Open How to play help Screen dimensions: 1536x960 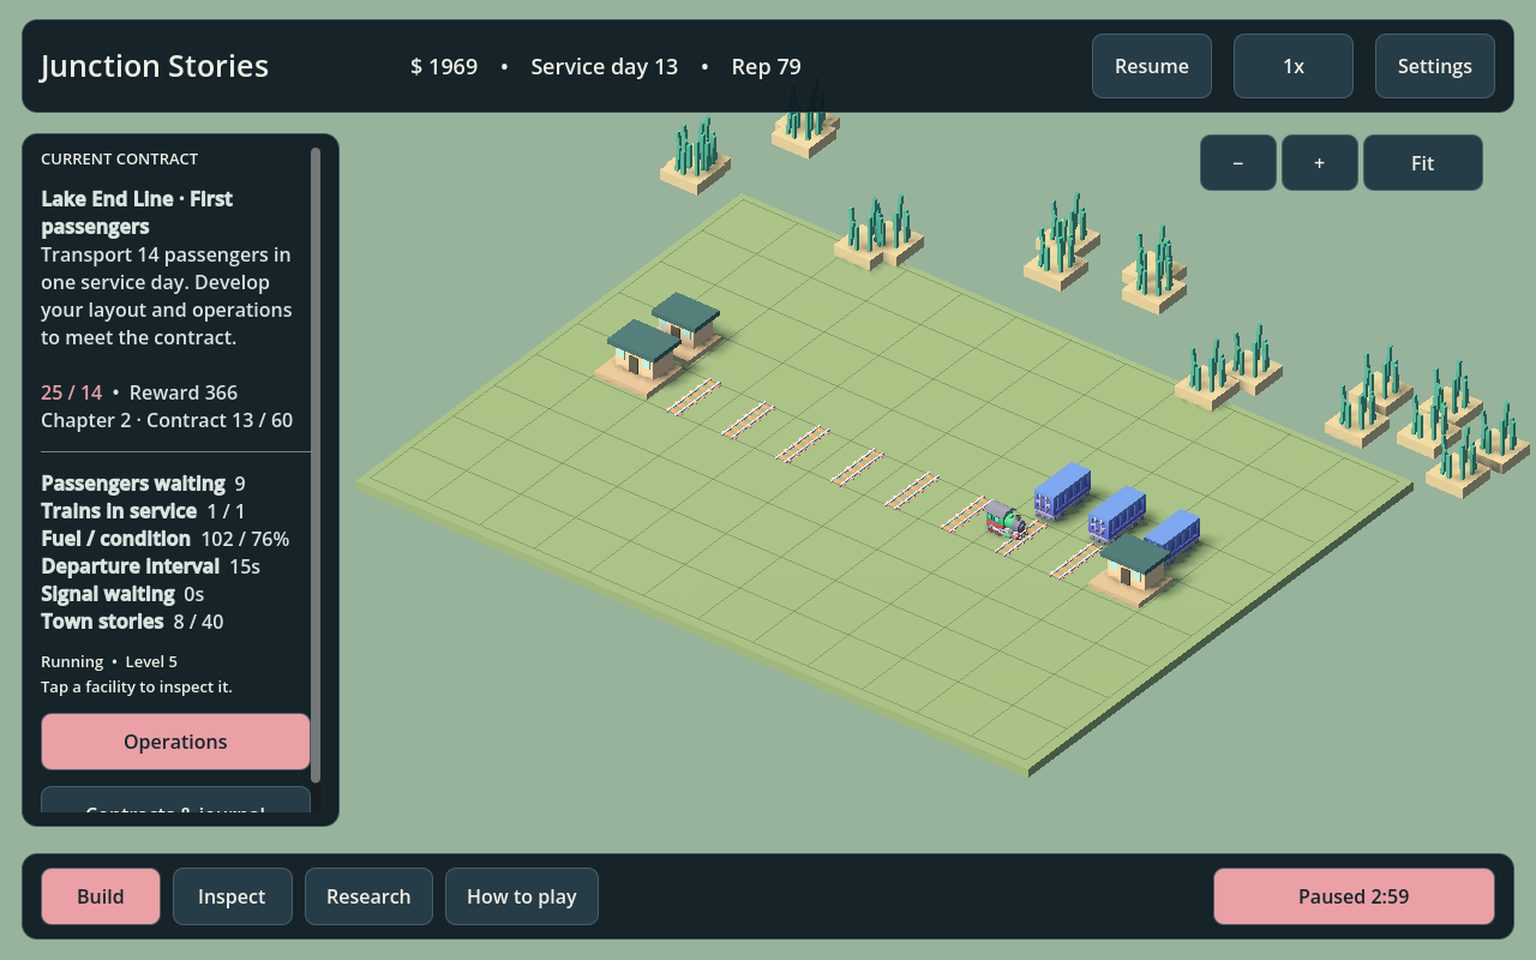point(521,896)
